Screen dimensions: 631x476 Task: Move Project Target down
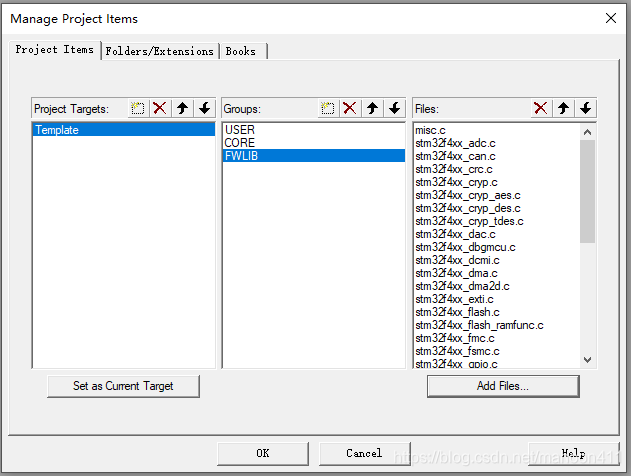click(x=205, y=108)
